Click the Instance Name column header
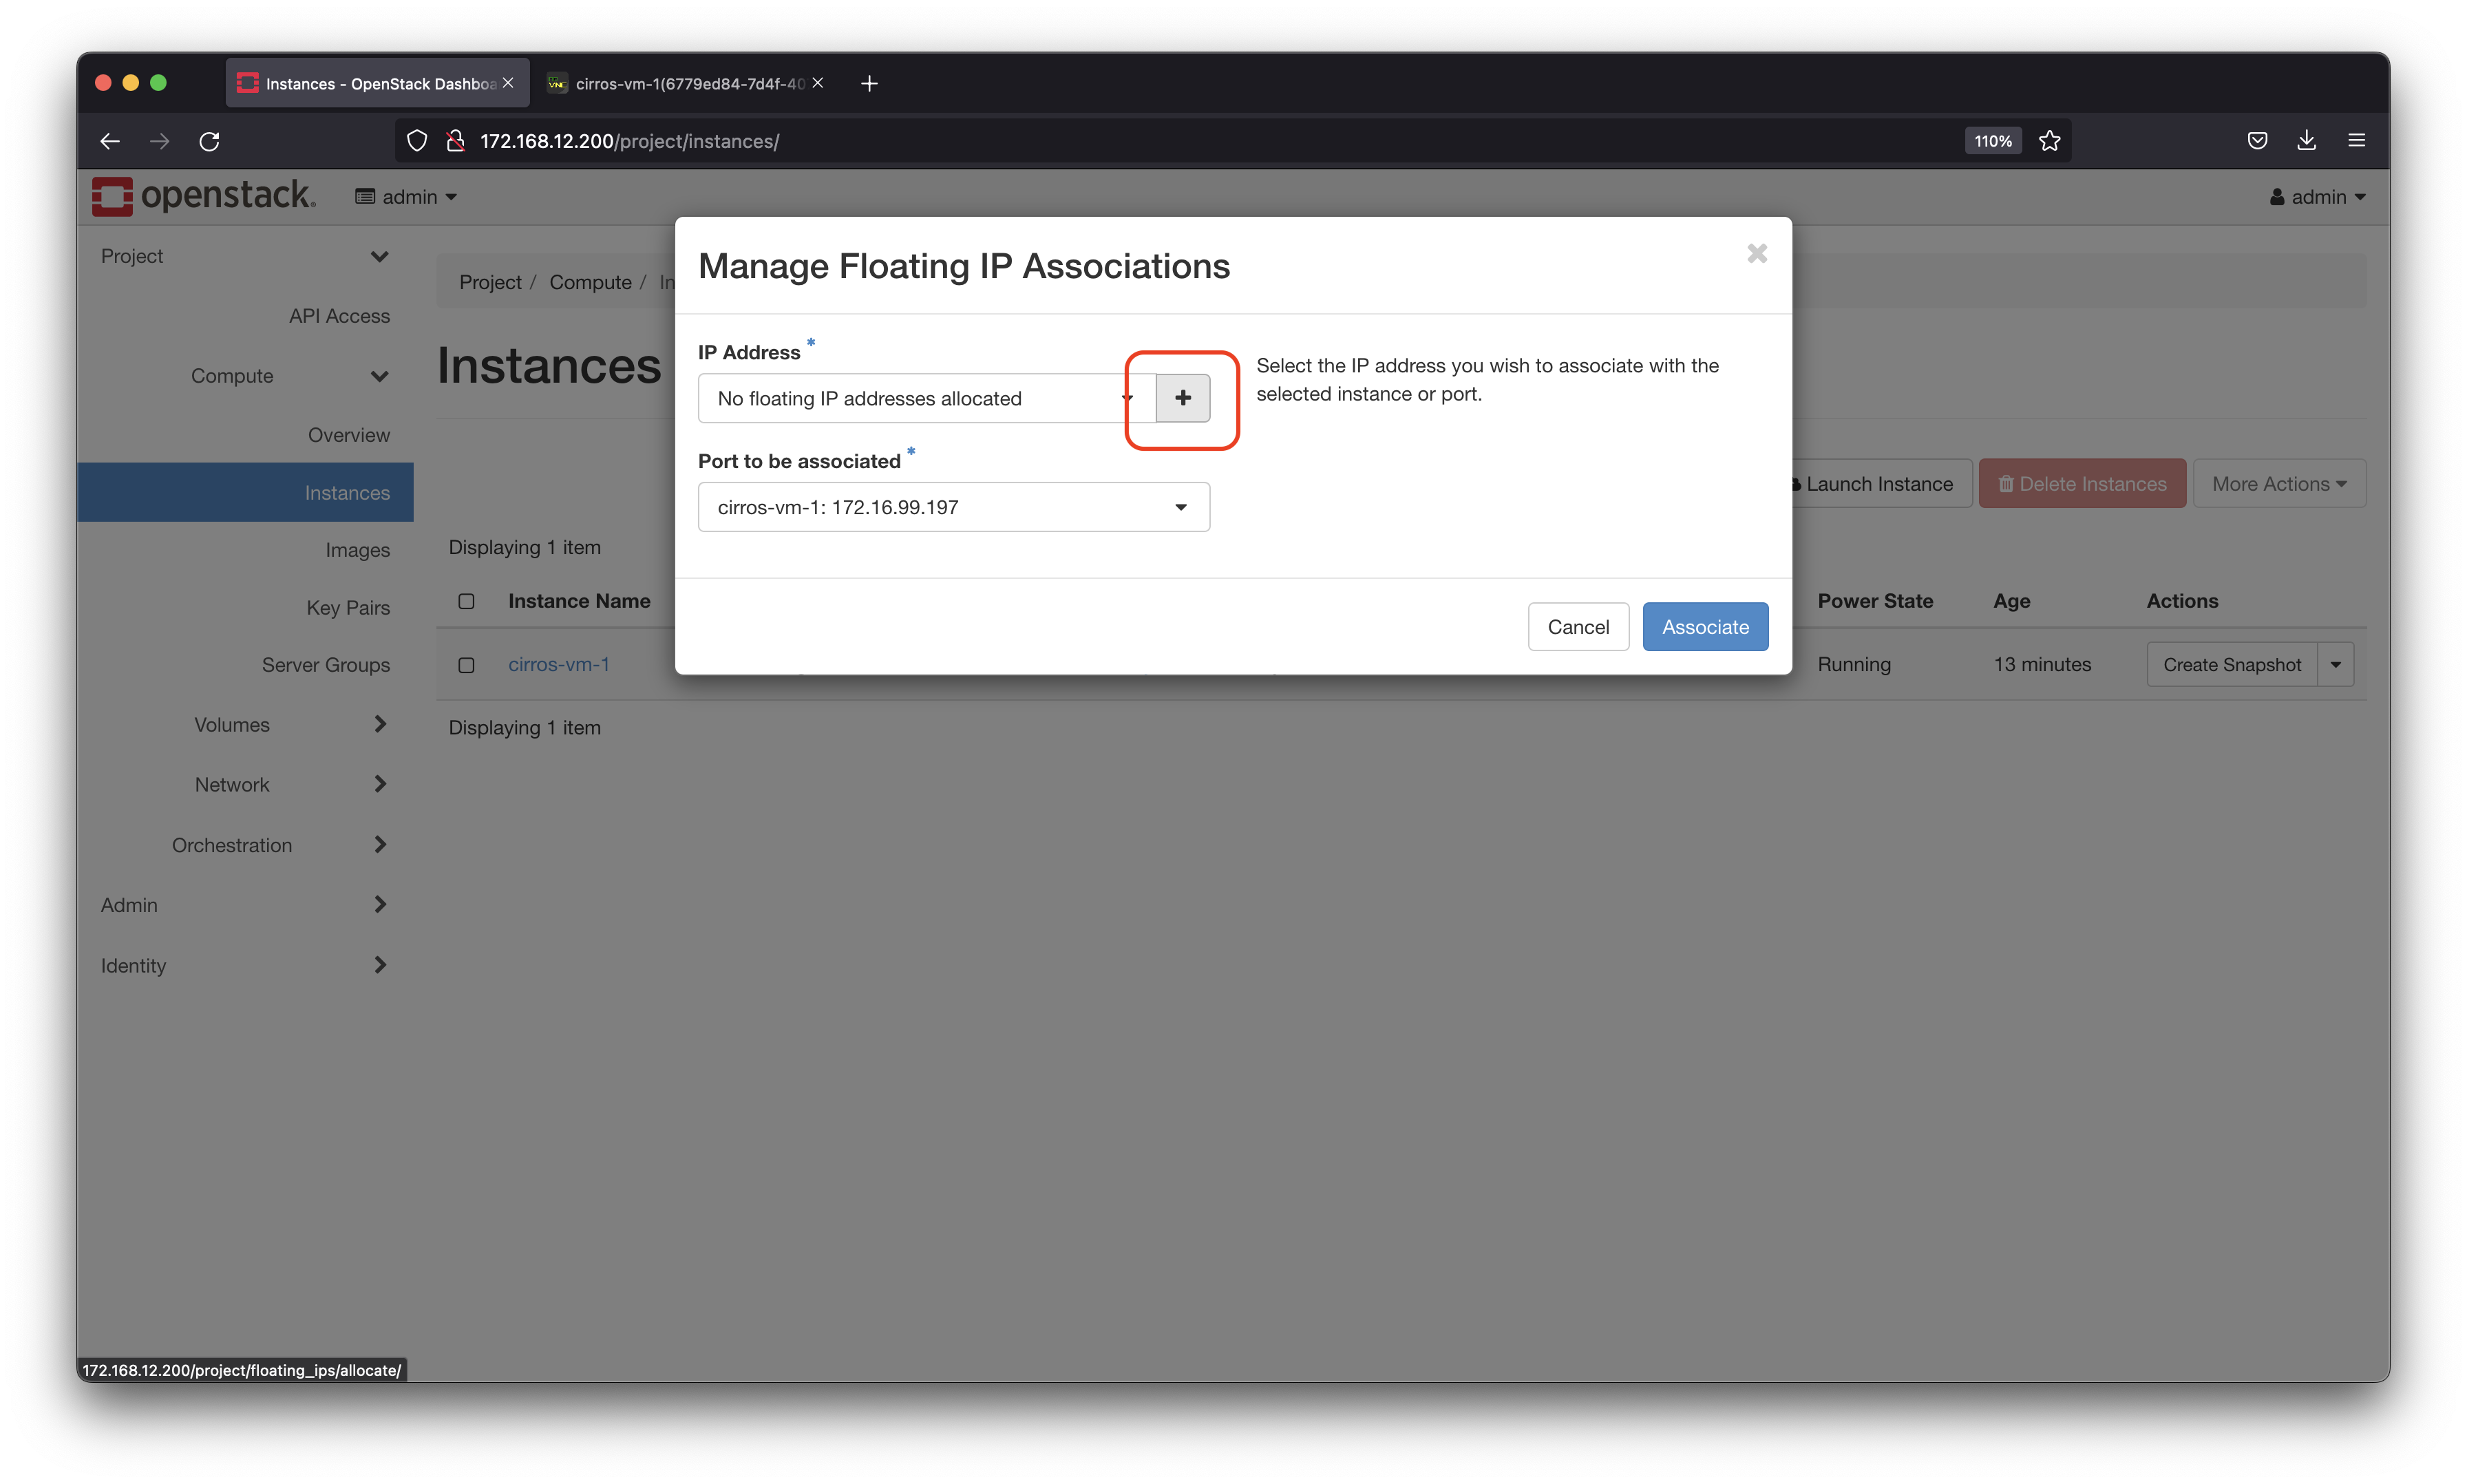The width and height of the screenshot is (2467, 1484). 579,601
